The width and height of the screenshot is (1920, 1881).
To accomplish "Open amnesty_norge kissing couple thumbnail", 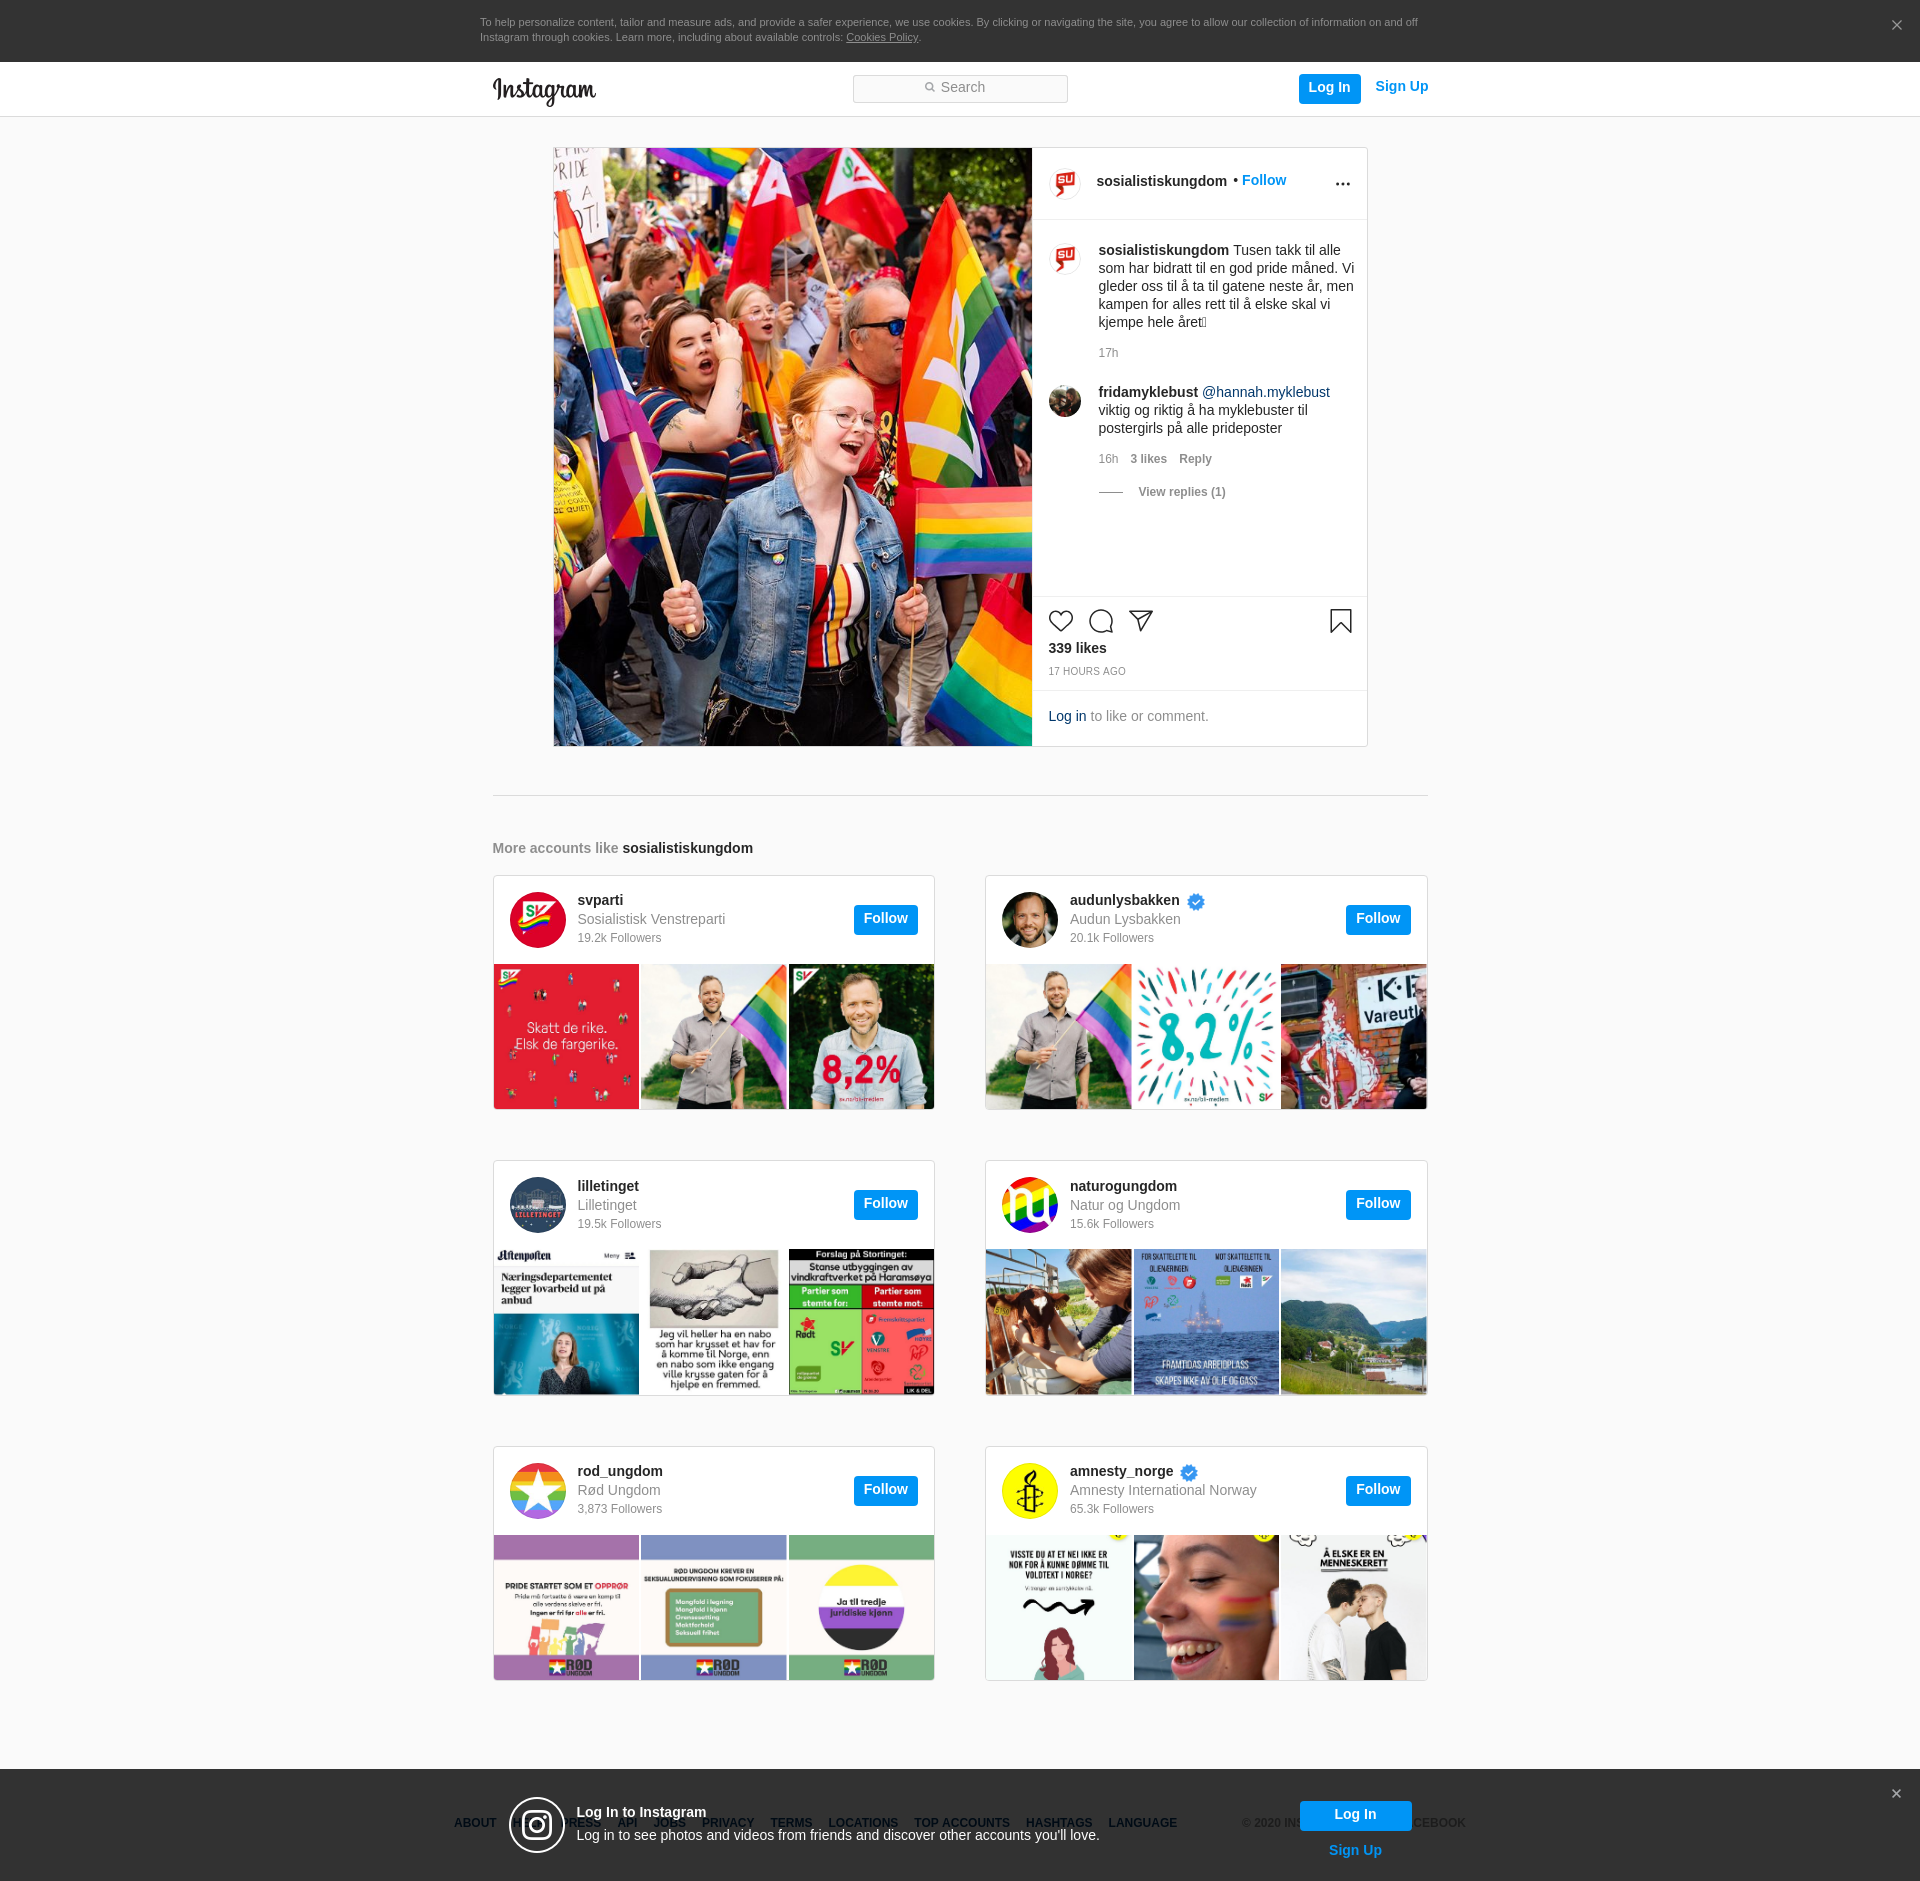I will pyautogui.click(x=1354, y=1607).
